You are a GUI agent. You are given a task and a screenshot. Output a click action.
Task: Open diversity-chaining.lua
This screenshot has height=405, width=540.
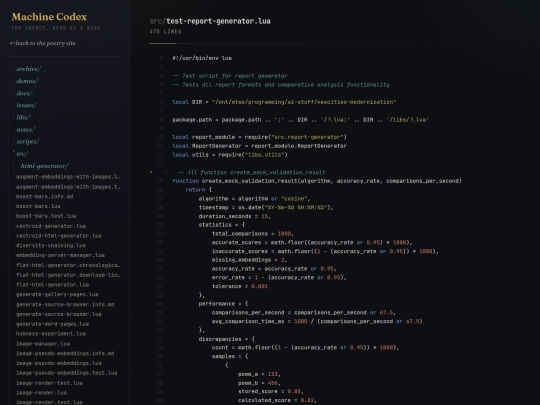pos(51,245)
